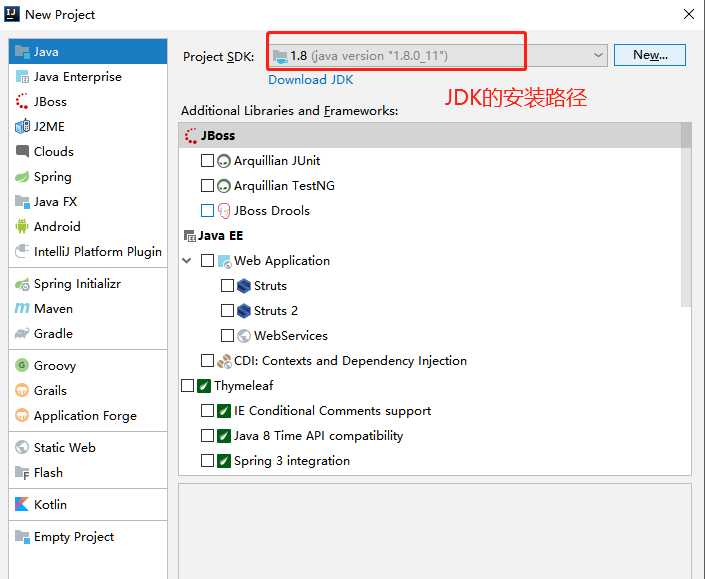This screenshot has width=705, height=579.
Task: Collapse the Web Application tree node
Action: pyautogui.click(x=187, y=261)
